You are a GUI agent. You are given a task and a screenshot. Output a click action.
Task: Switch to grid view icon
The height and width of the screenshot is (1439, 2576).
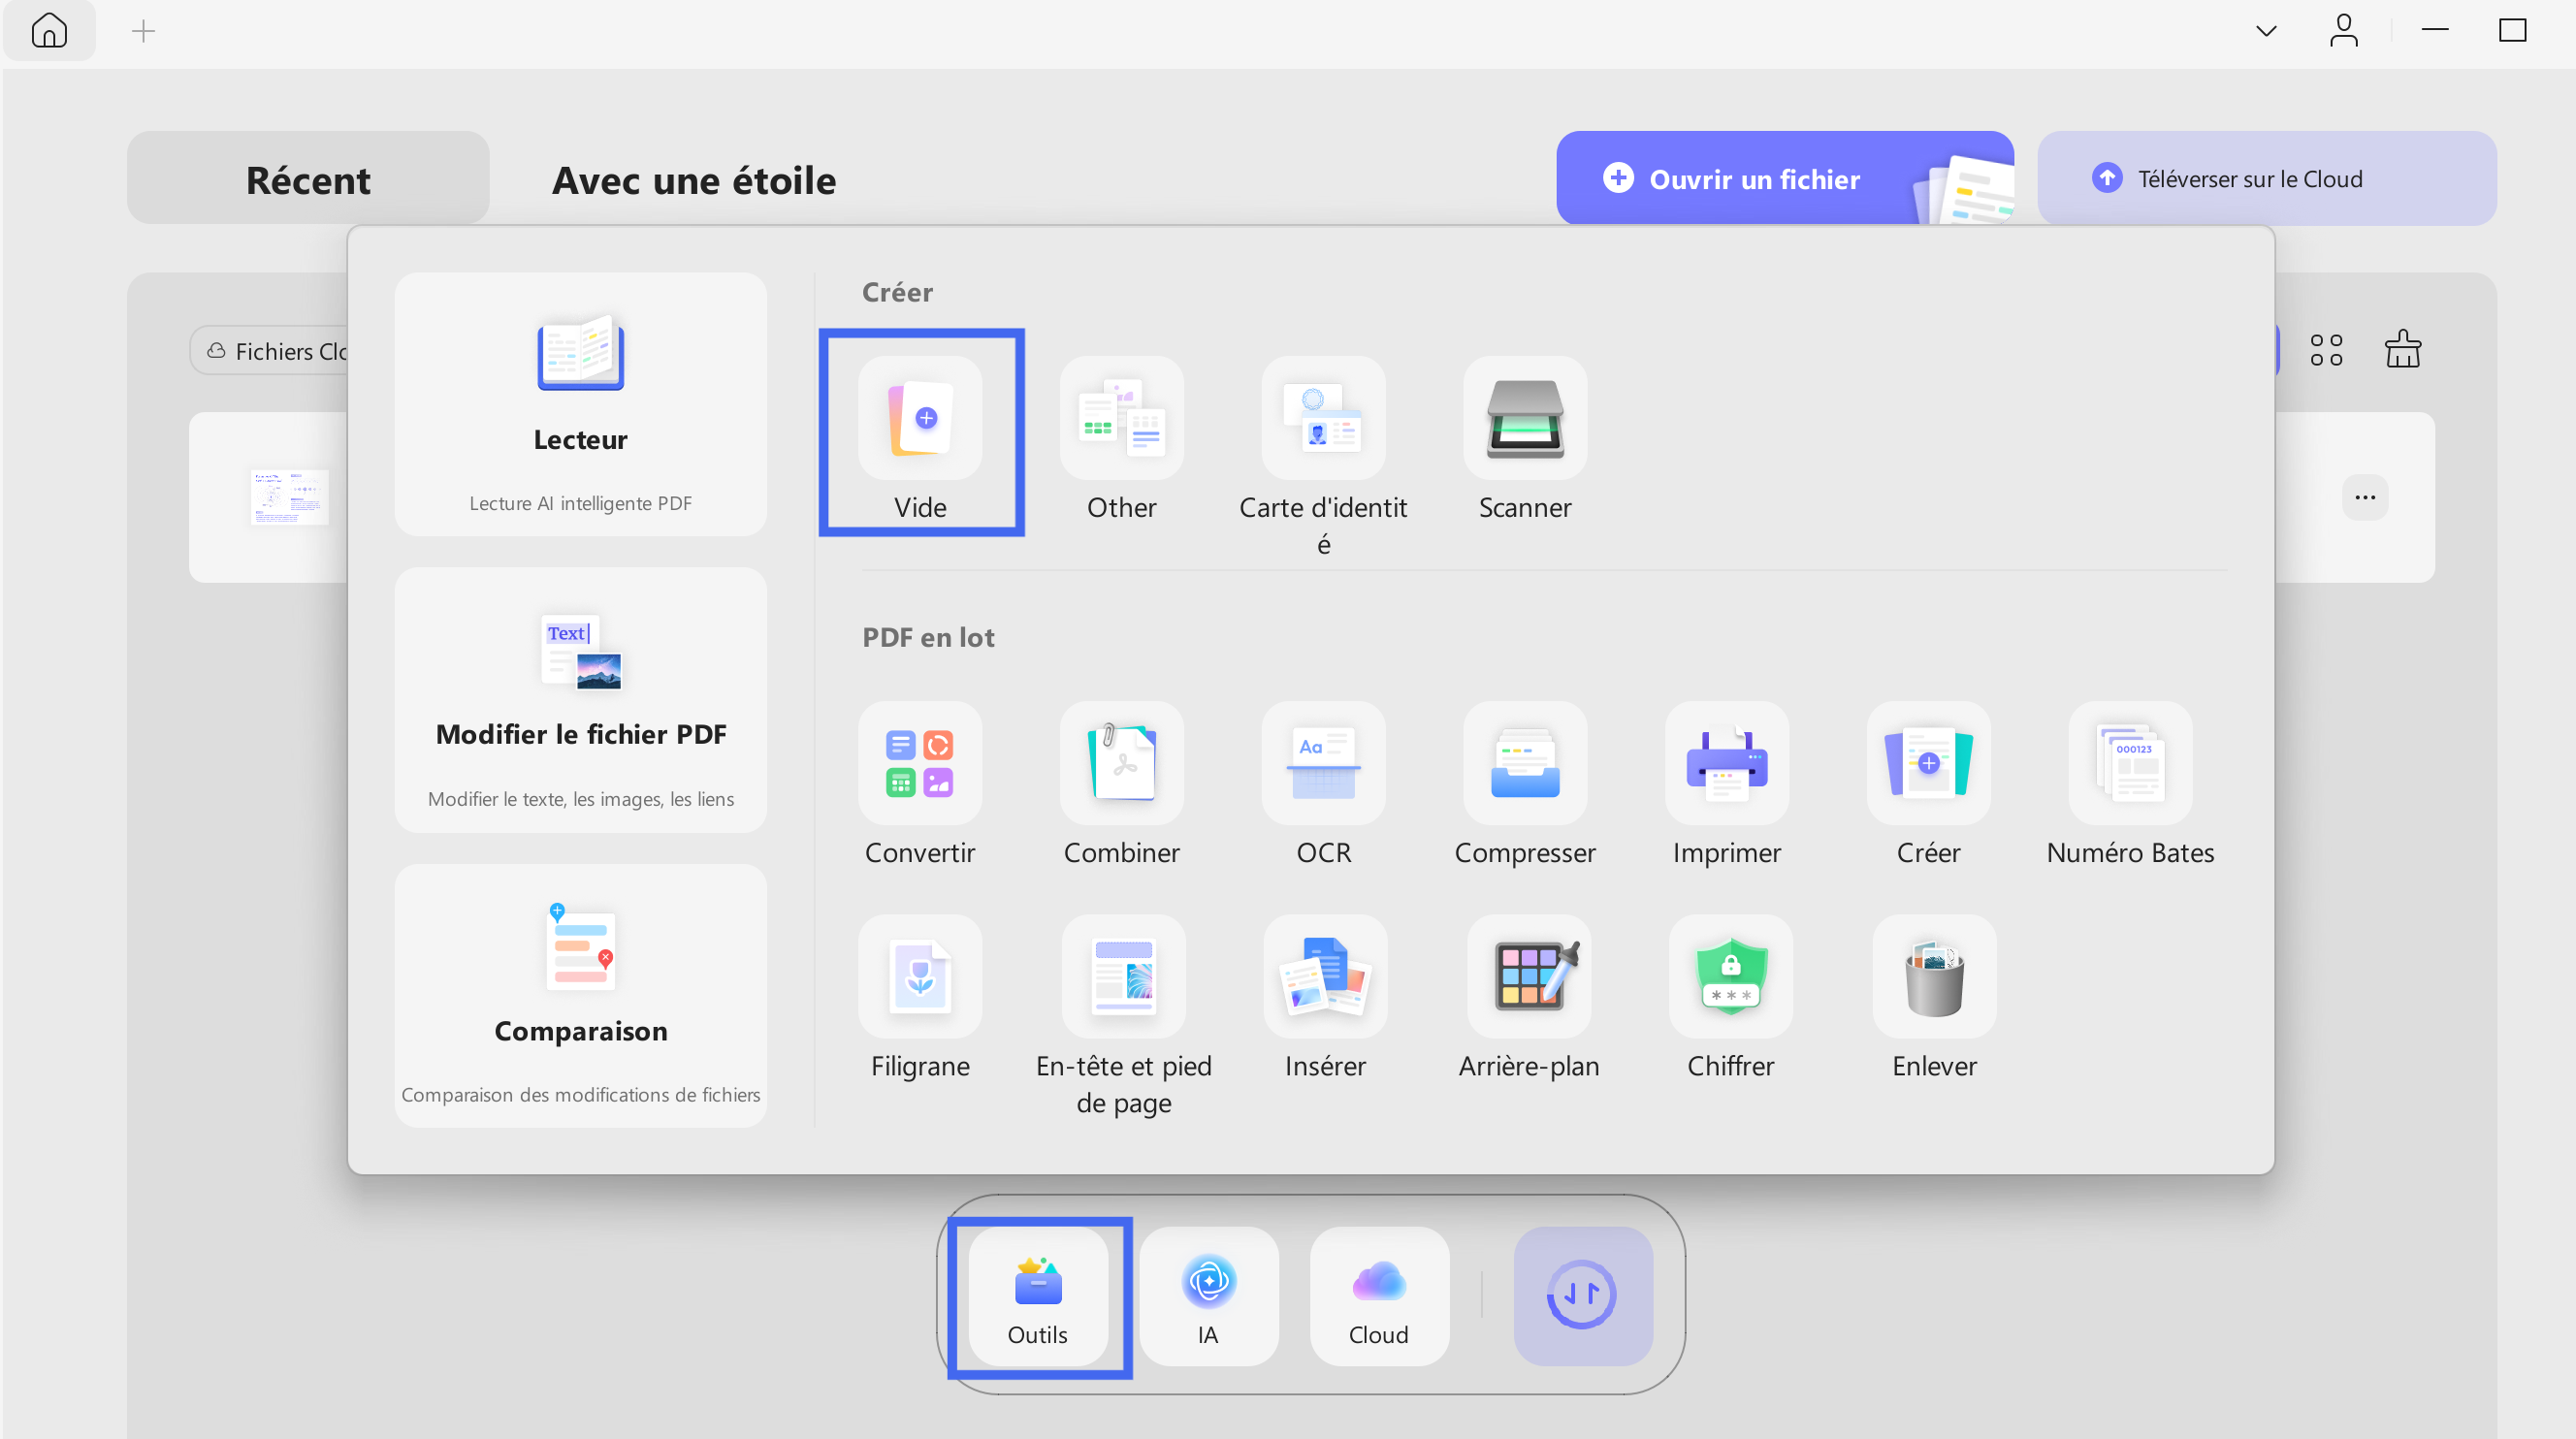coord(2326,350)
